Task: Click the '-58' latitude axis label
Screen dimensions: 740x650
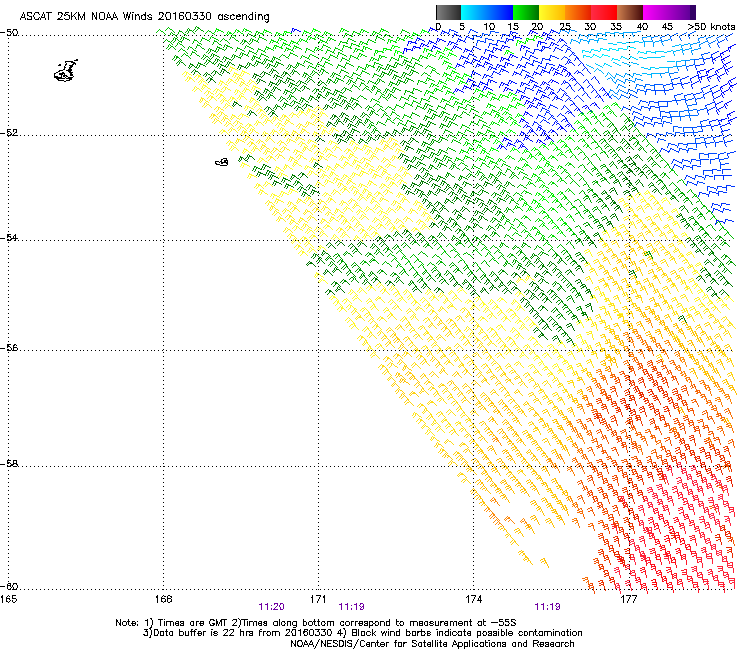Action: (9, 464)
